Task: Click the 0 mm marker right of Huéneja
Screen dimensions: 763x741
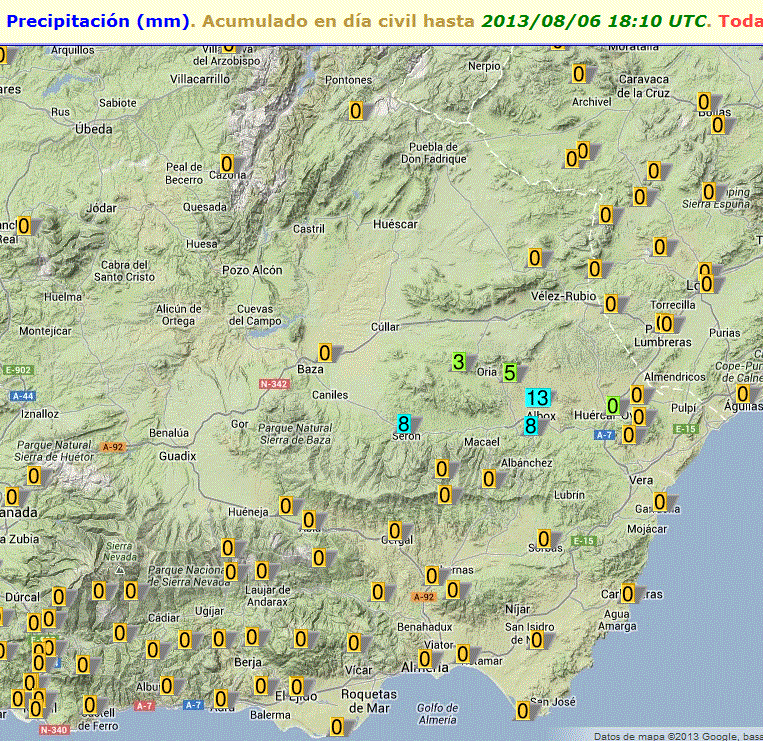Action: (x=286, y=506)
